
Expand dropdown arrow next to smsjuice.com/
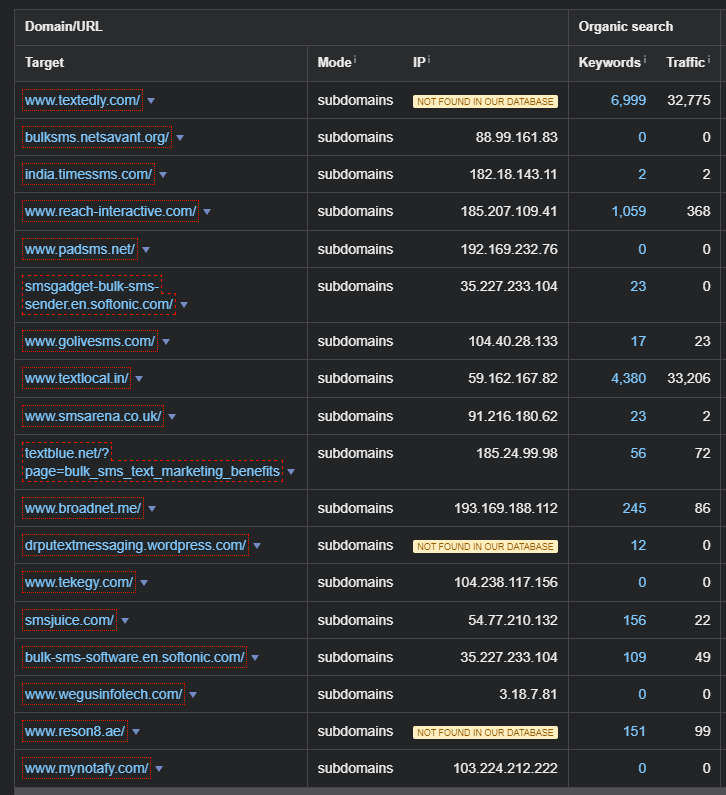click(x=125, y=621)
